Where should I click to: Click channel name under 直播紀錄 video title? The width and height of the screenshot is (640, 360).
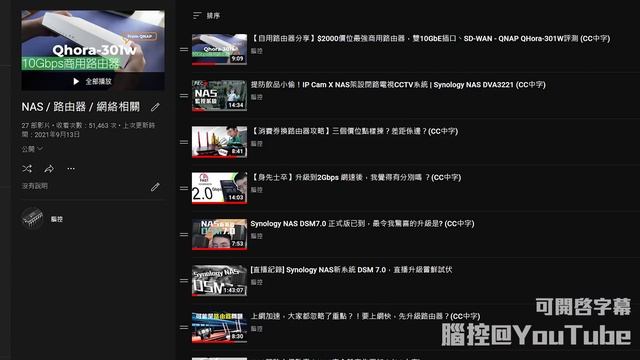tap(256, 282)
